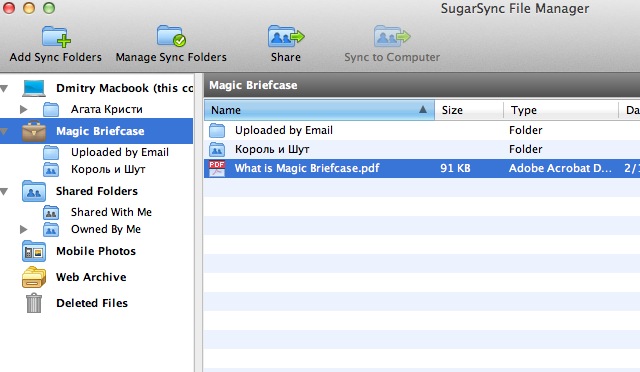Collapse the Magic Briefcase disclosure triangle
The width and height of the screenshot is (640, 372).
[x=4, y=131]
